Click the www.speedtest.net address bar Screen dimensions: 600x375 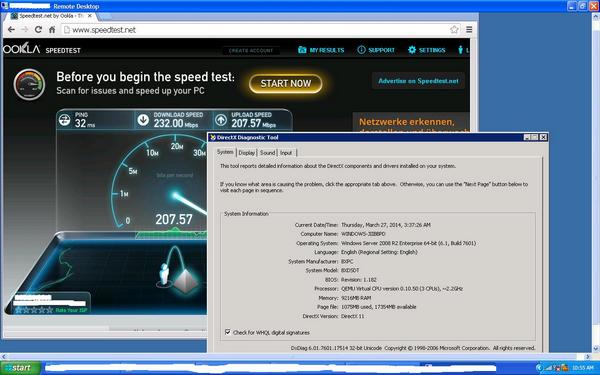tap(260, 29)
